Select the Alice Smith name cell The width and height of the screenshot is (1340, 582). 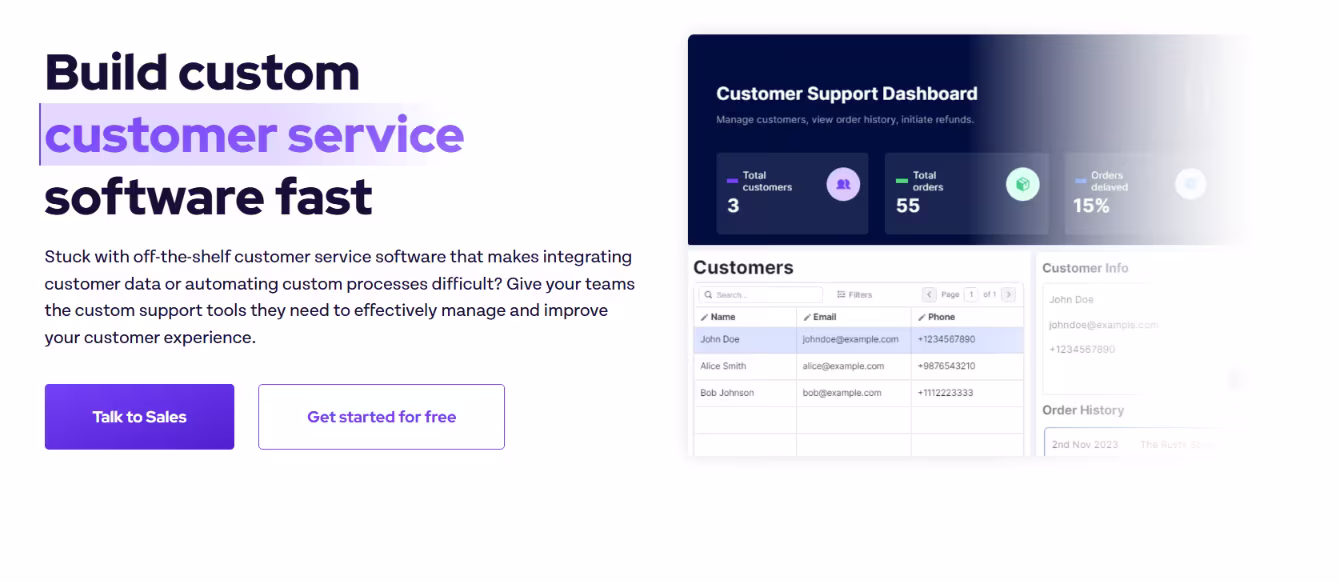(745, 366)
